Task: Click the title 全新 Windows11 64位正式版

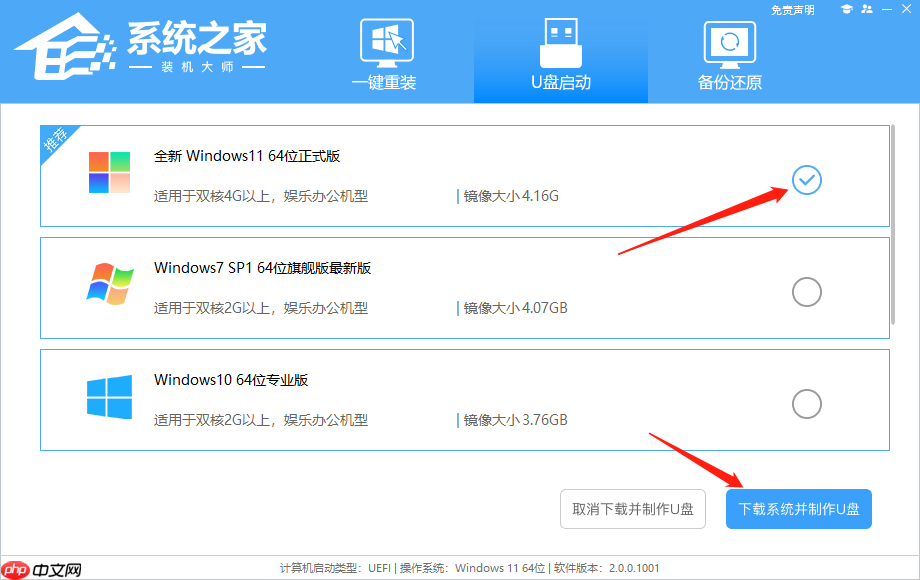Action: (x=246, y=156)
